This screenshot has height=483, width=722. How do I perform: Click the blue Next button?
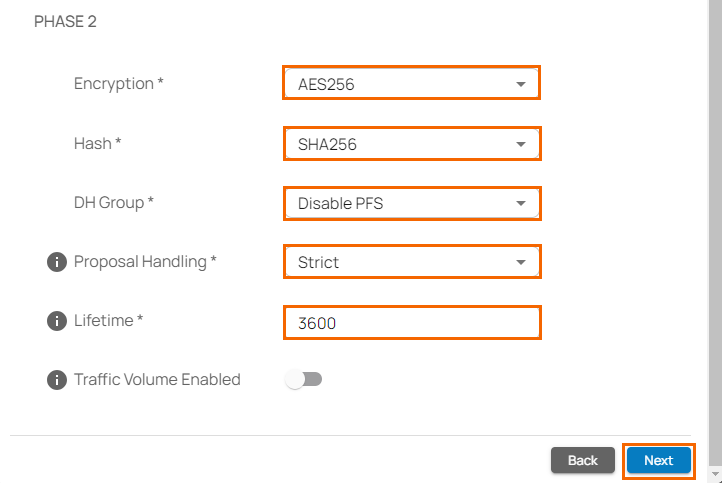click(x=658, y=460)
